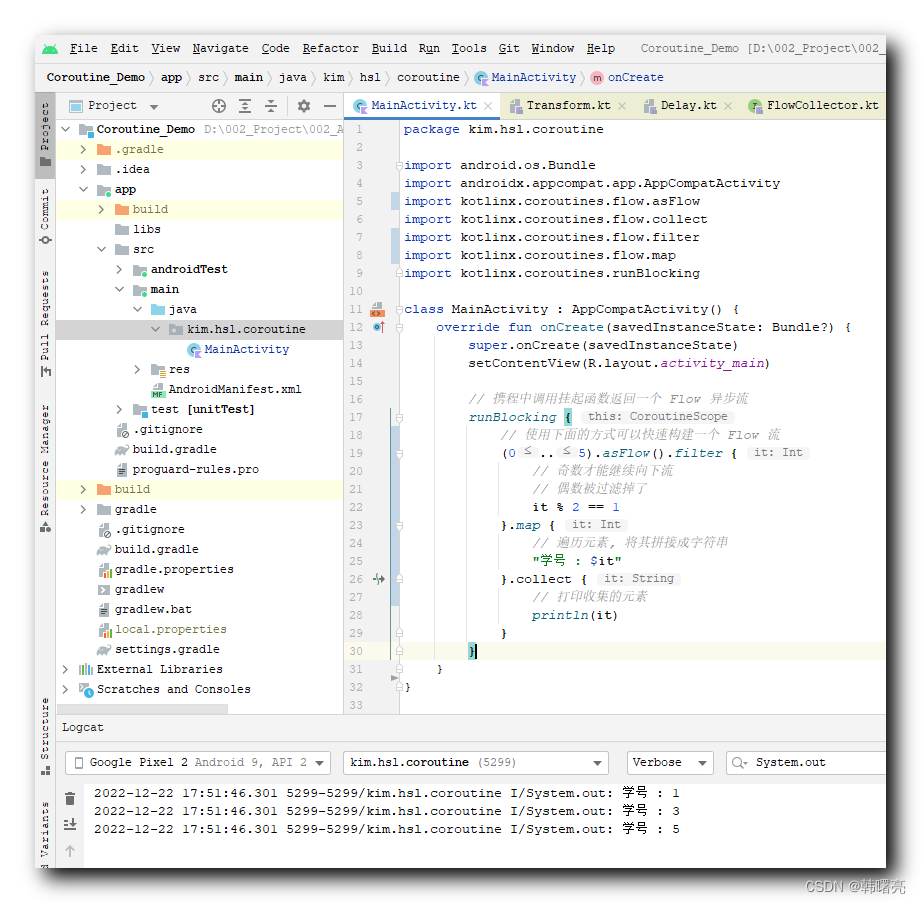The image size is (921, 903).
Task: Click the Scroll to End logcat icon
Action: (x=70, y=824)
